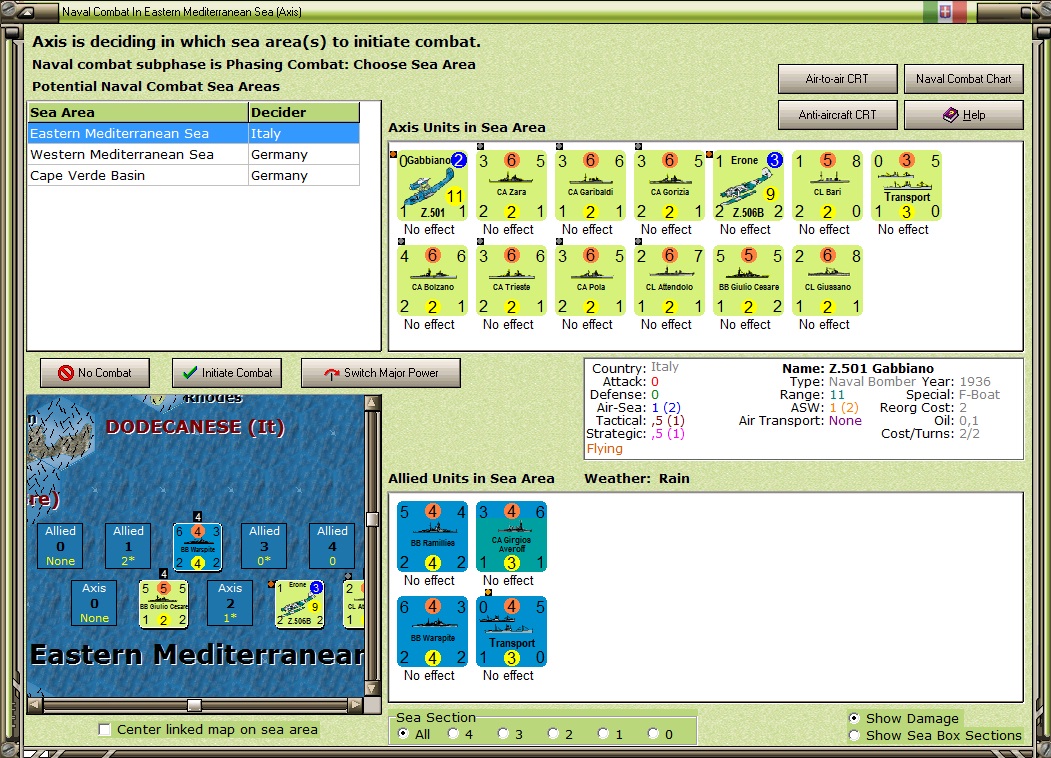This screenshot has width=1051, height=758.
Task: Select the Z.506B Erone aircraft in the Axis units panel
Action: pos(749,186)
